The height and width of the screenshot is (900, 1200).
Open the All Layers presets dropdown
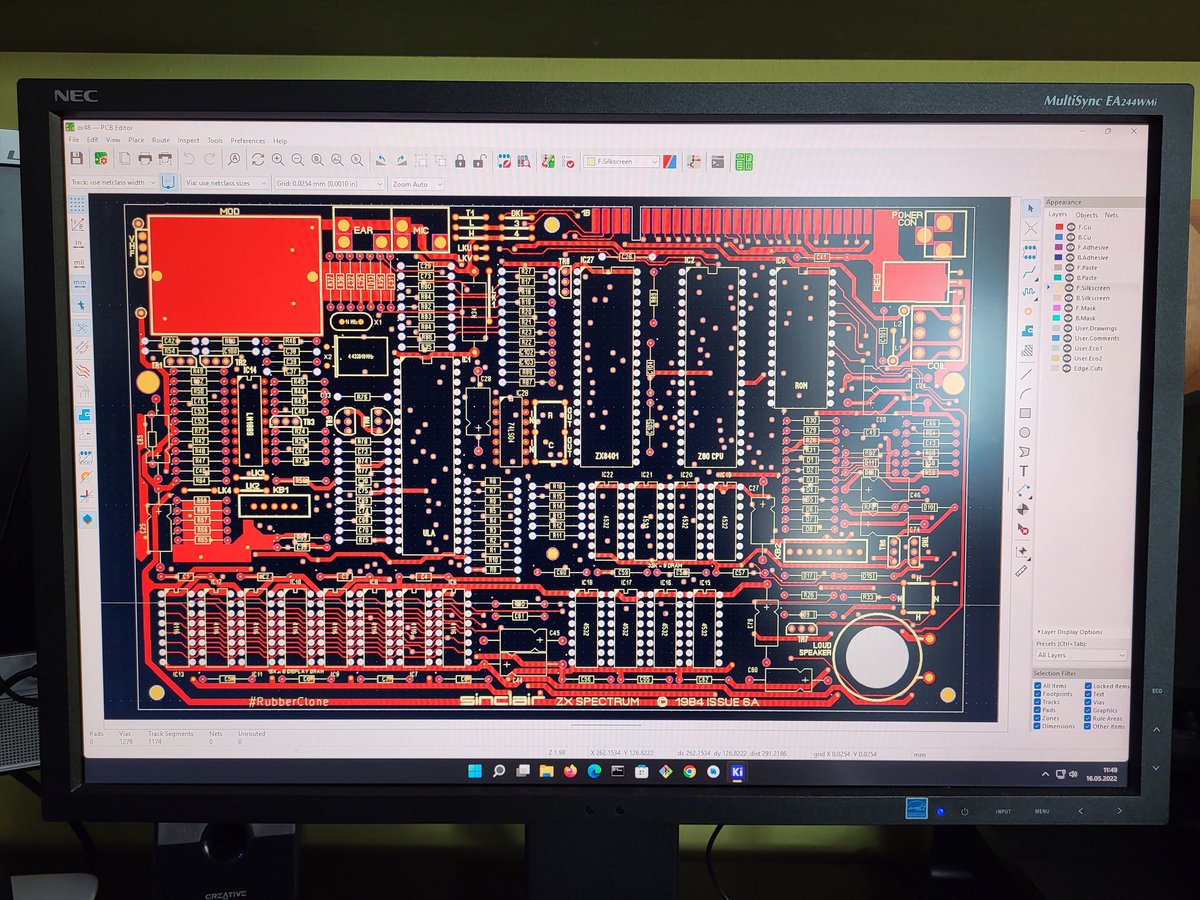click(1082, 655)
